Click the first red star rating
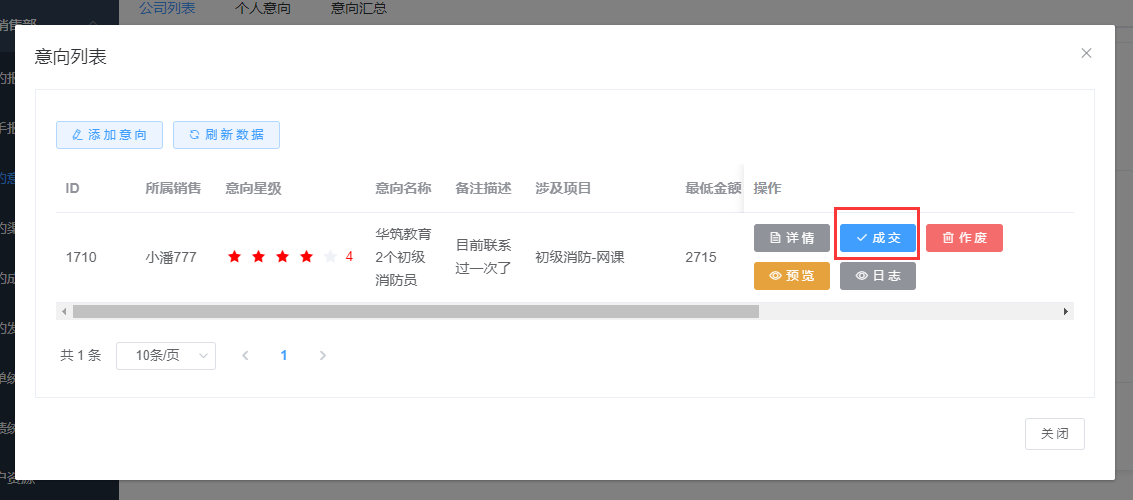 click(235, 257)
